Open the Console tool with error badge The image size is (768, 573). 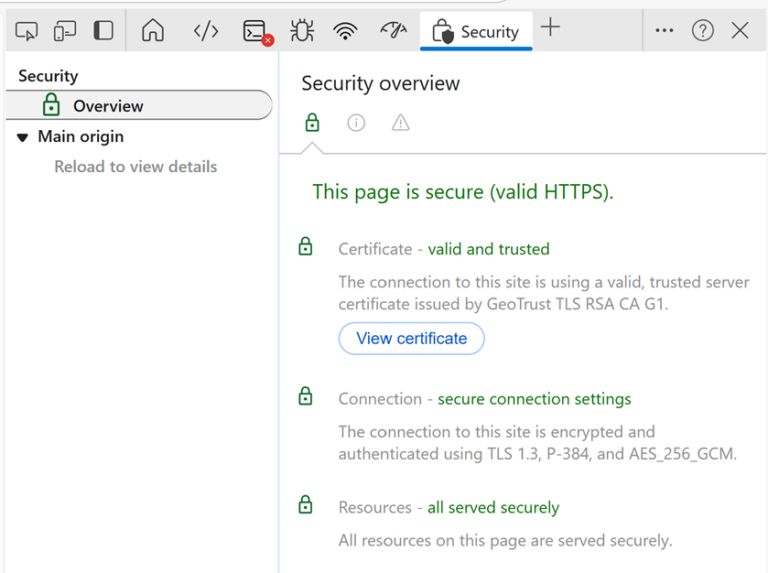258,32
